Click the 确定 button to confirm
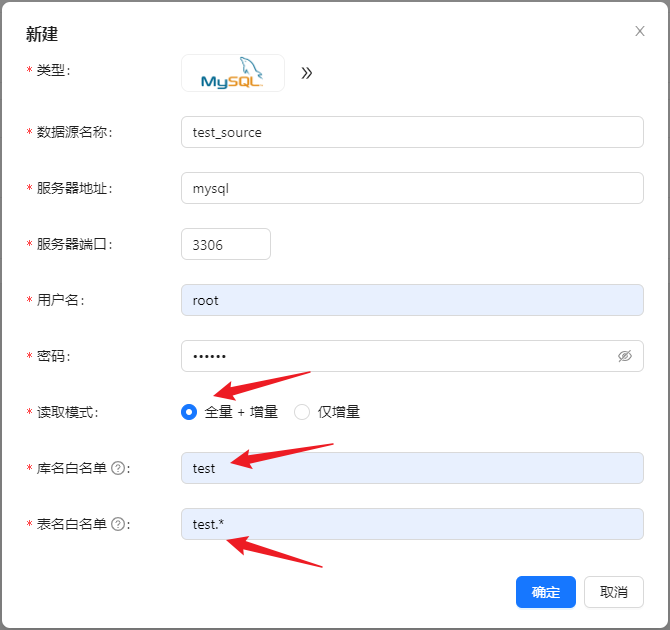The height and width of the screenshot is (630, 670). 545,592
